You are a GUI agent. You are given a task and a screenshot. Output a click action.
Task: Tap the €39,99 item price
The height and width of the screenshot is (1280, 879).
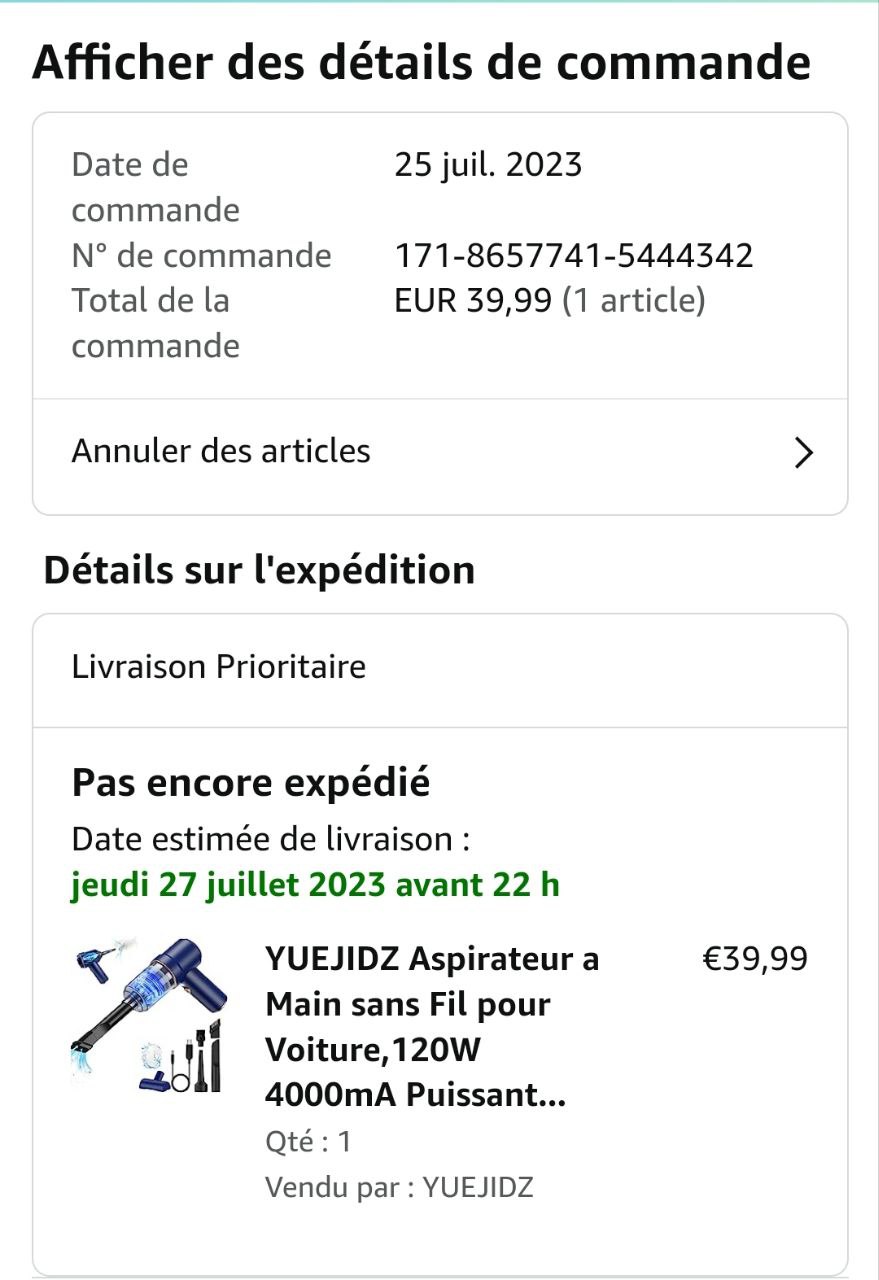pos(755,959)
